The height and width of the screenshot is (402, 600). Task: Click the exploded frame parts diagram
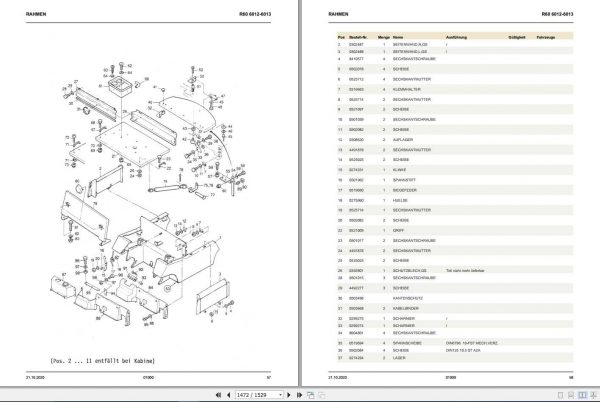[149, 195]
